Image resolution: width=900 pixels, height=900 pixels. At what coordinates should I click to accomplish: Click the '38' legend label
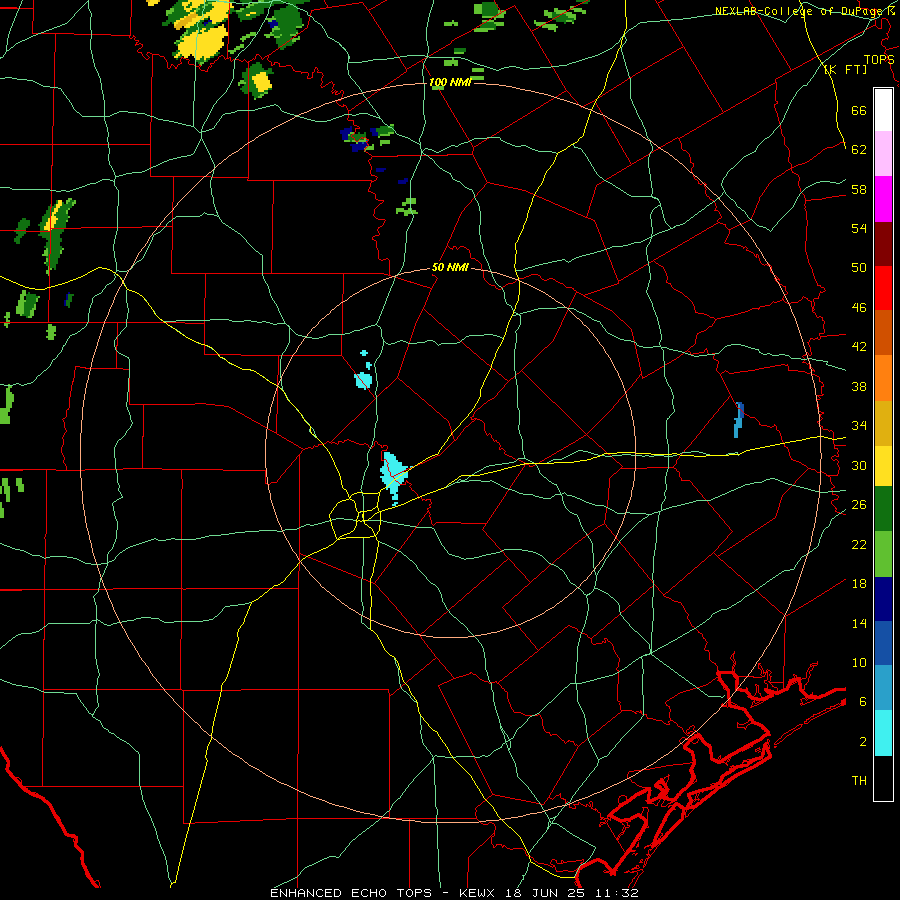[859, 386]
